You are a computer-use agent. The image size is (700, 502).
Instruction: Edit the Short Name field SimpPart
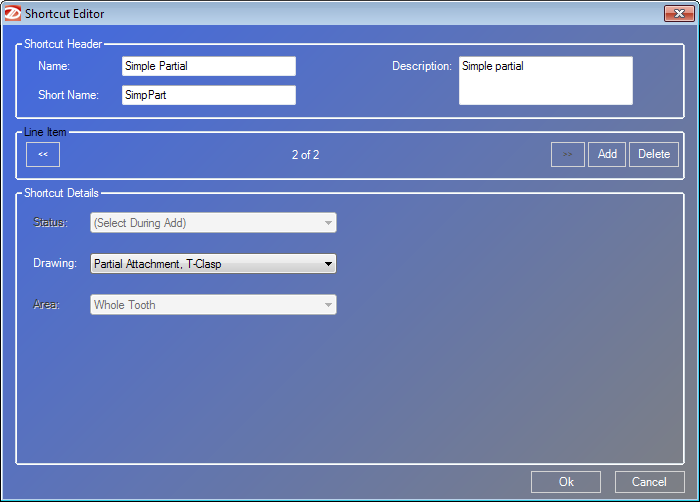point(208,95)
